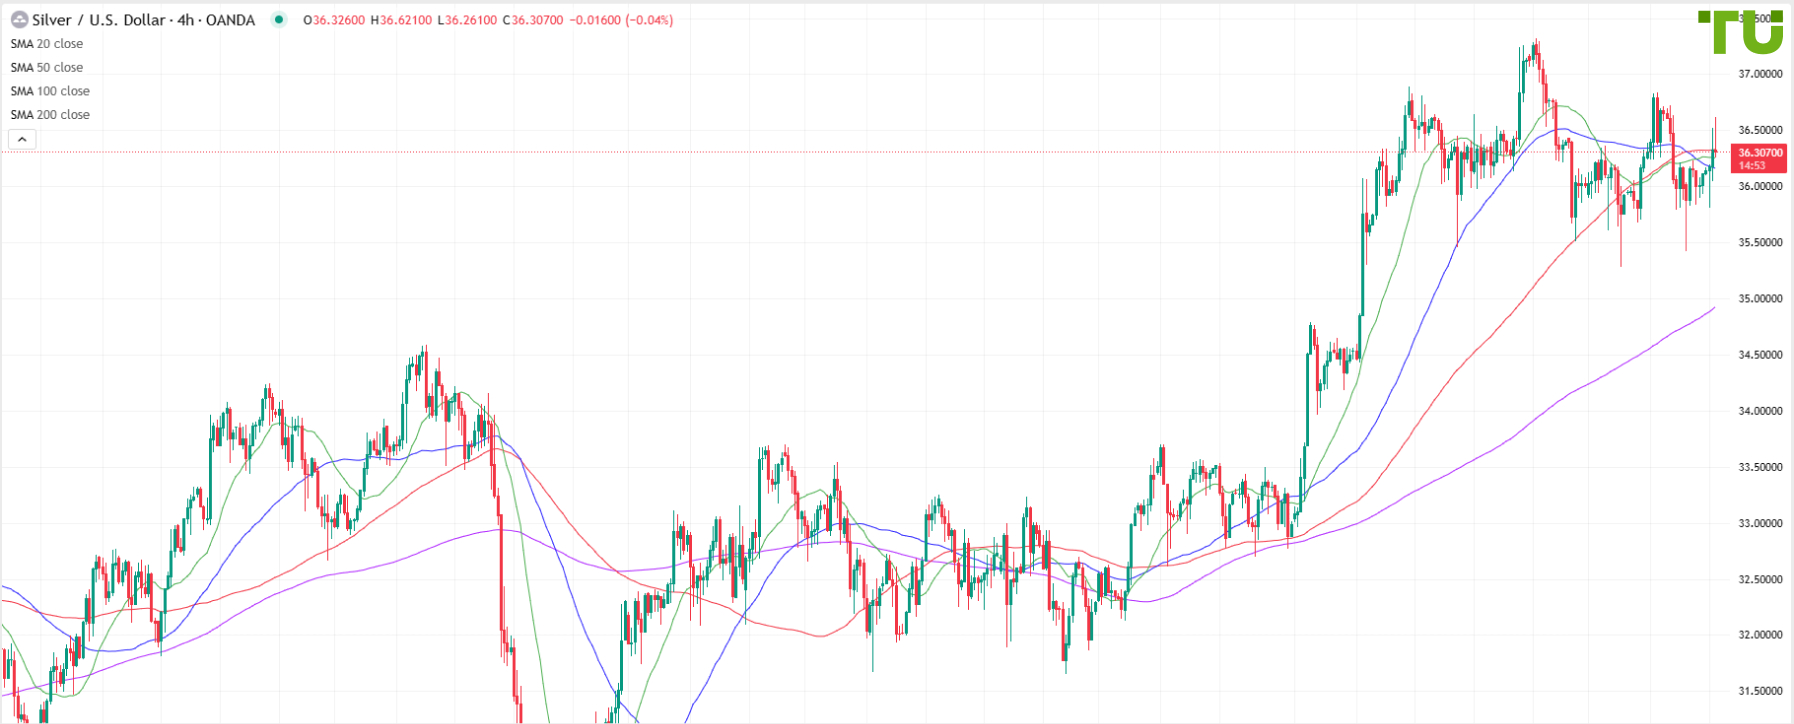Click the 37.00000 price axis label
Viewport: 1794px width, 724px height.
[x=1760, y=74]
